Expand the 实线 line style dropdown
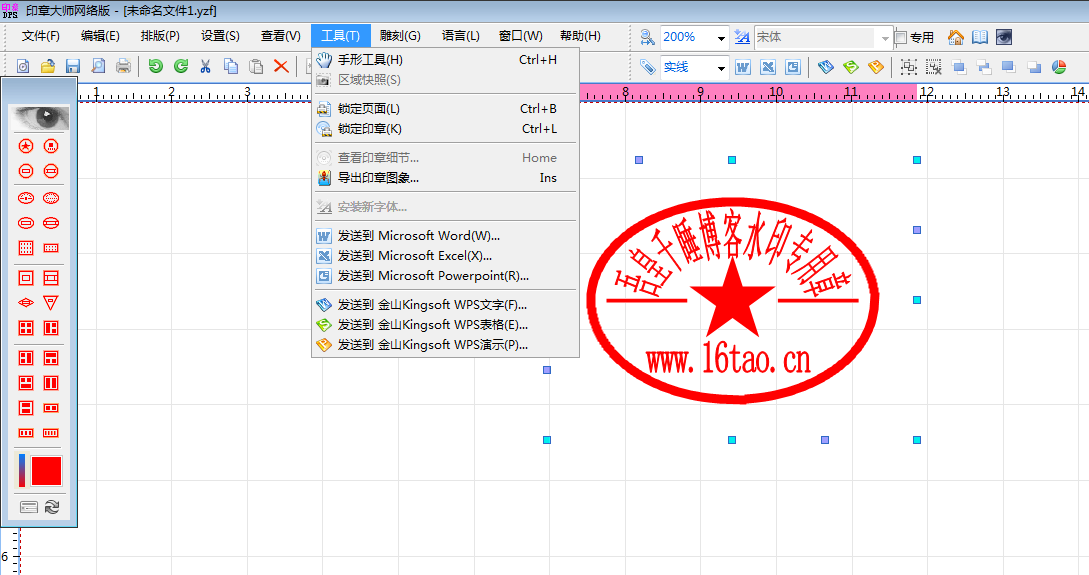This screenshot has height=575, width=1089. pyautogui.click(x=722, y=68)
